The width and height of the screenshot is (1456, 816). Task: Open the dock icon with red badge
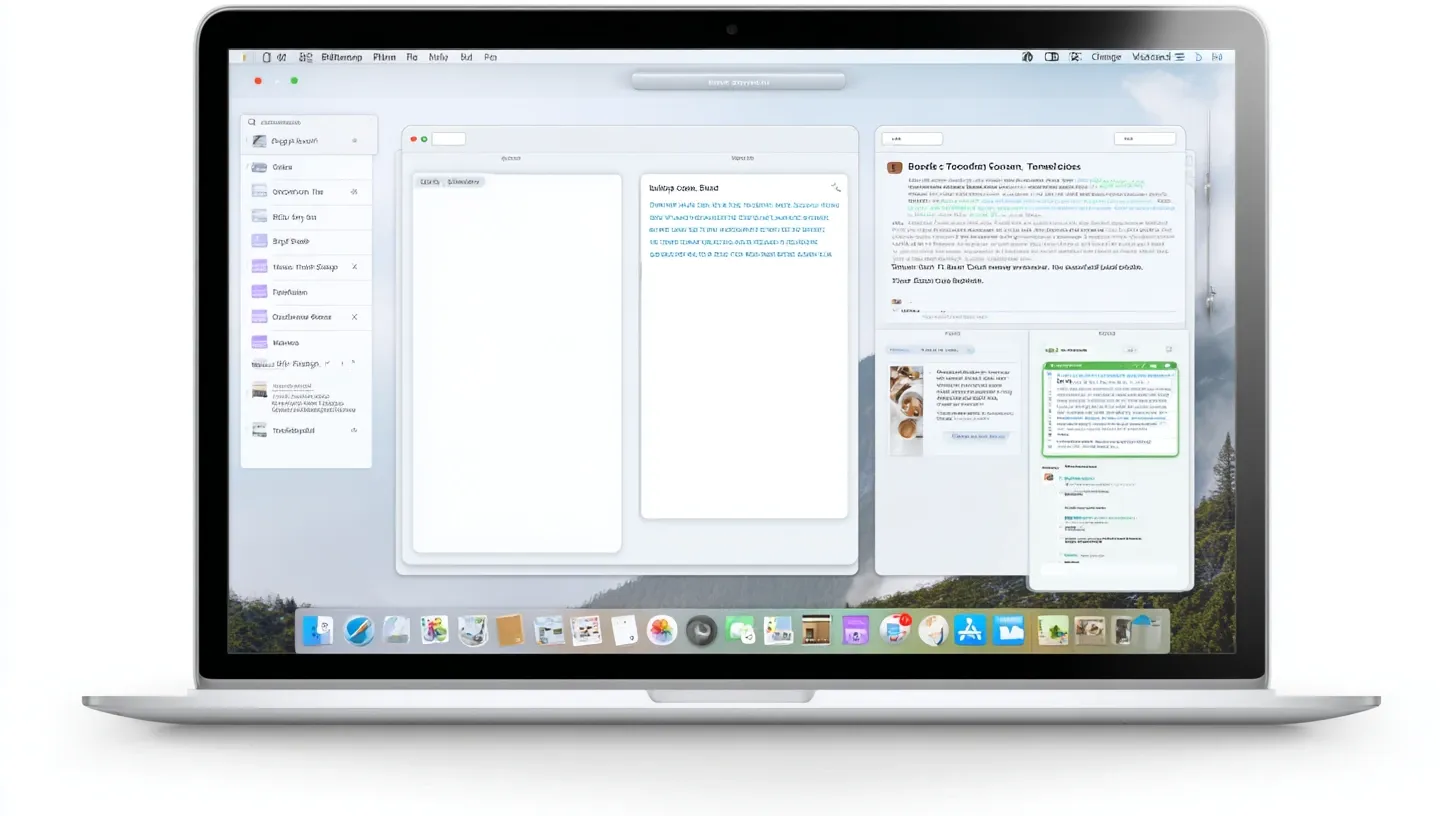tap(894, 629)
